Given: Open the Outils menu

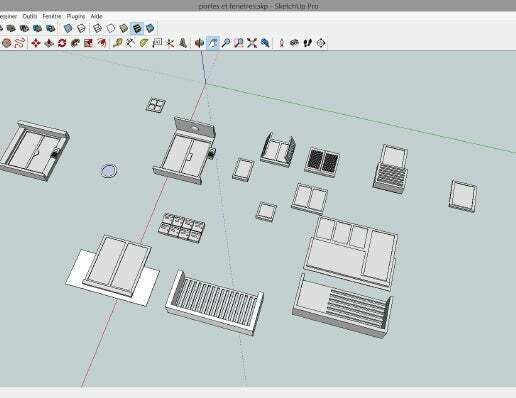Looking at the screenshot, I should 30,16.
